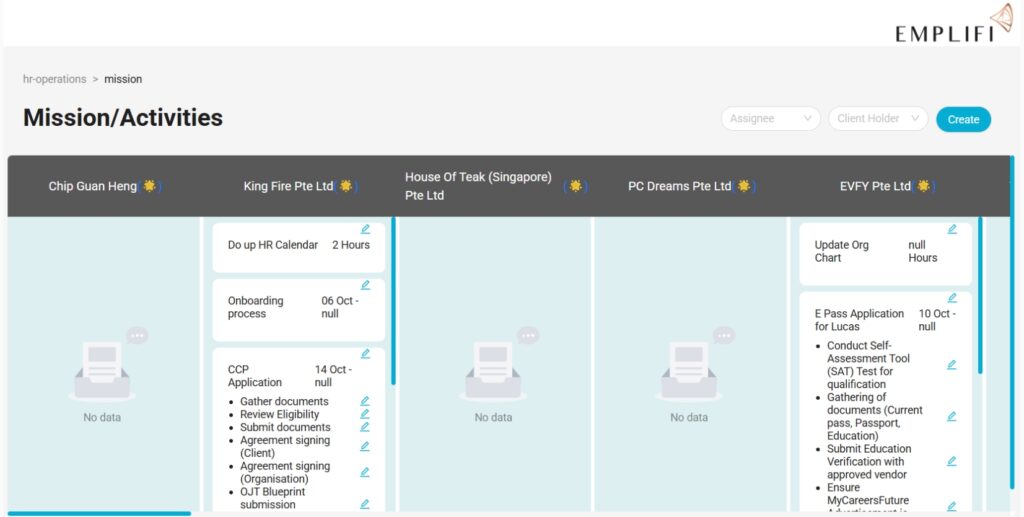This screenshot has height=517, width=1024.
Task: Click sun icon next to EVFY Pte Ltd
Action: click(x=923, y=186)
